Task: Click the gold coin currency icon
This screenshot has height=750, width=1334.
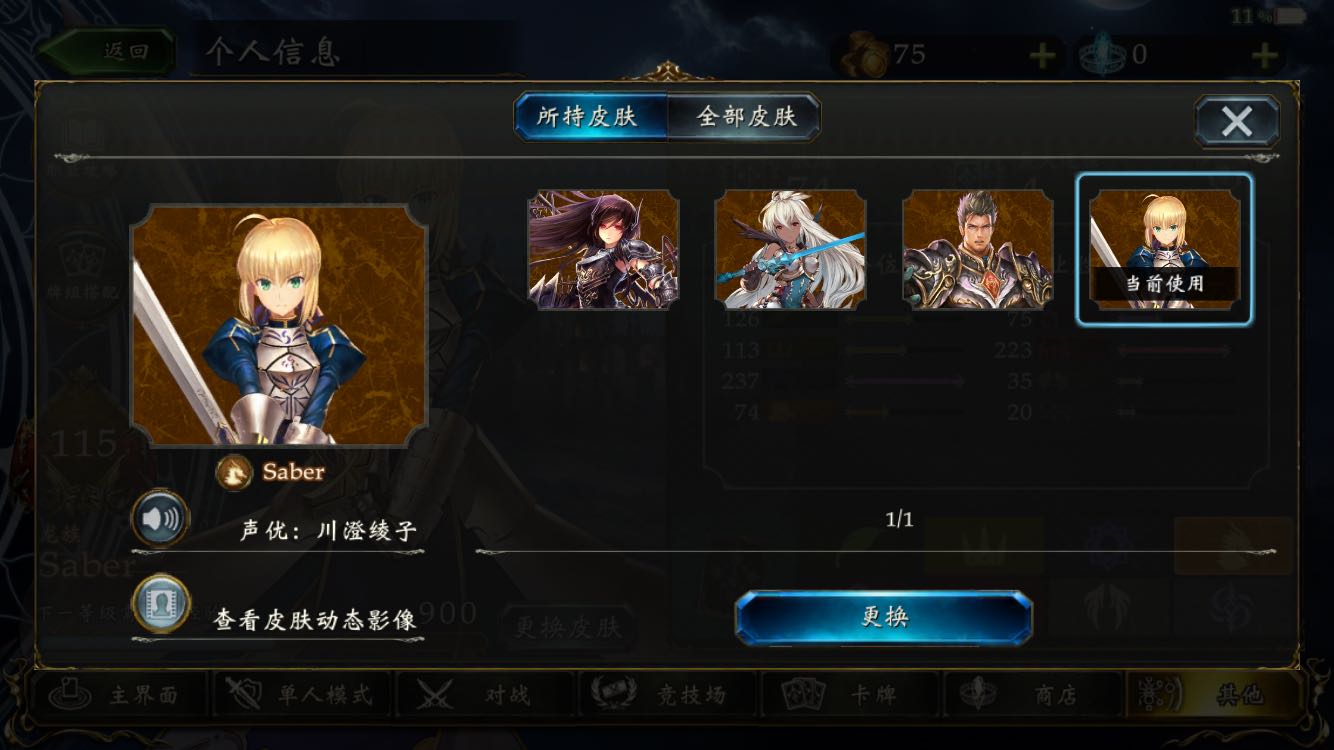Action: (x=866, y=56)
